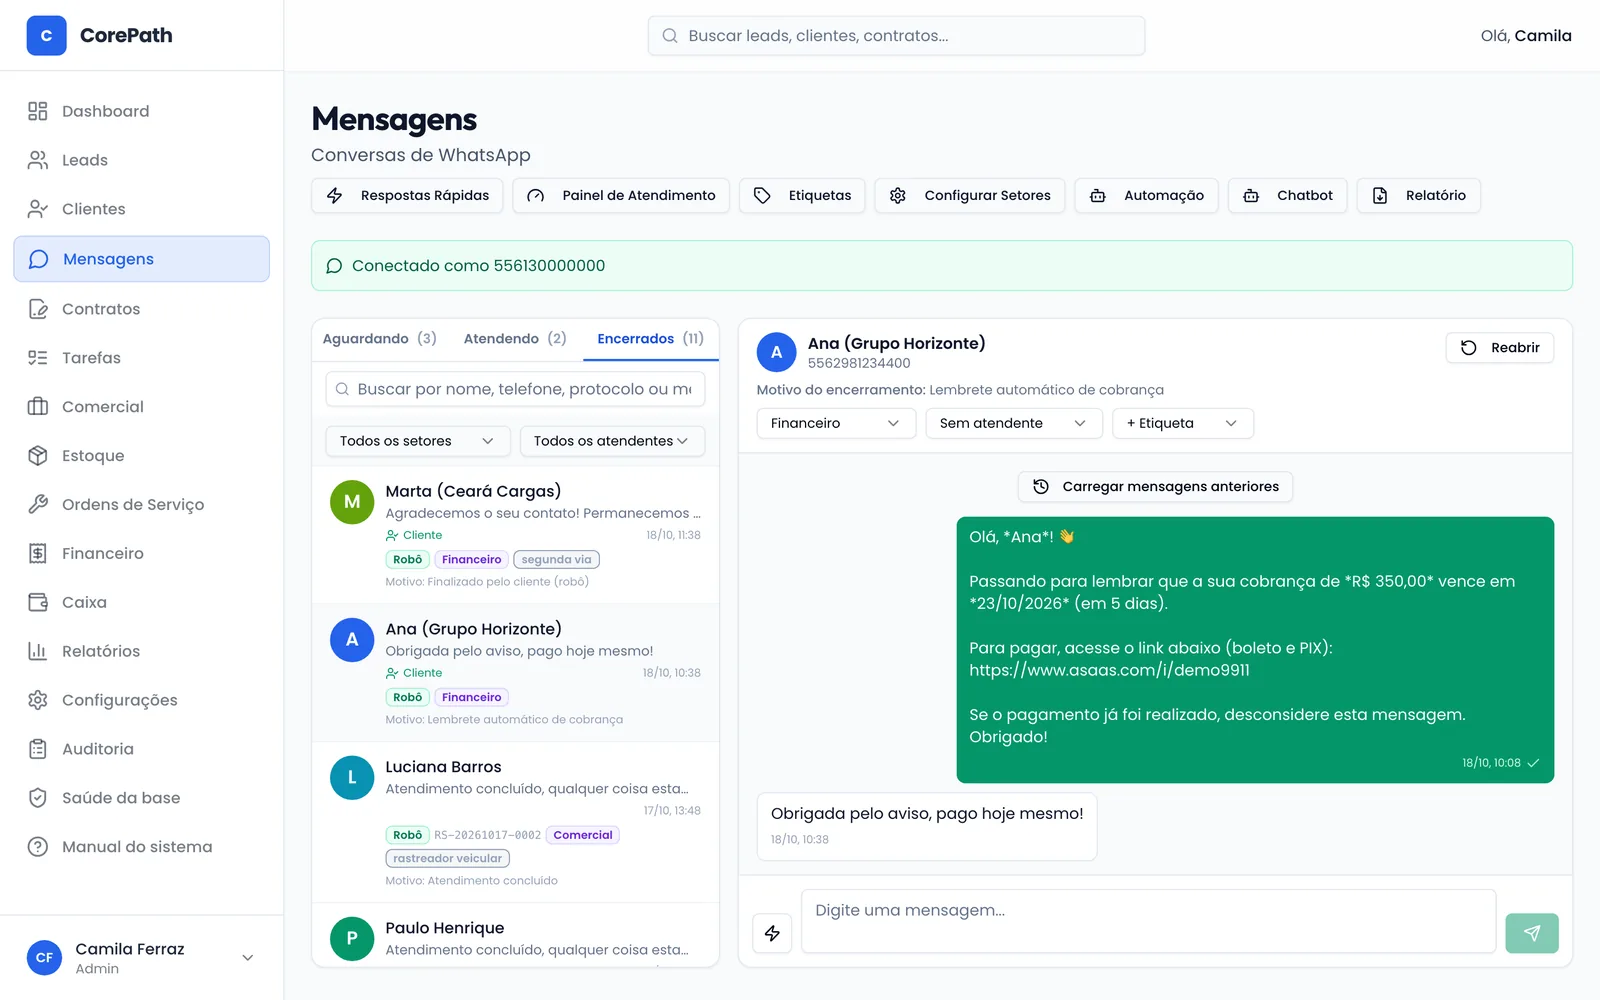This screenshot has width=1600, height=1000.
Task: Open the Sem atendente dropdown
Action: click(1014, 423)
